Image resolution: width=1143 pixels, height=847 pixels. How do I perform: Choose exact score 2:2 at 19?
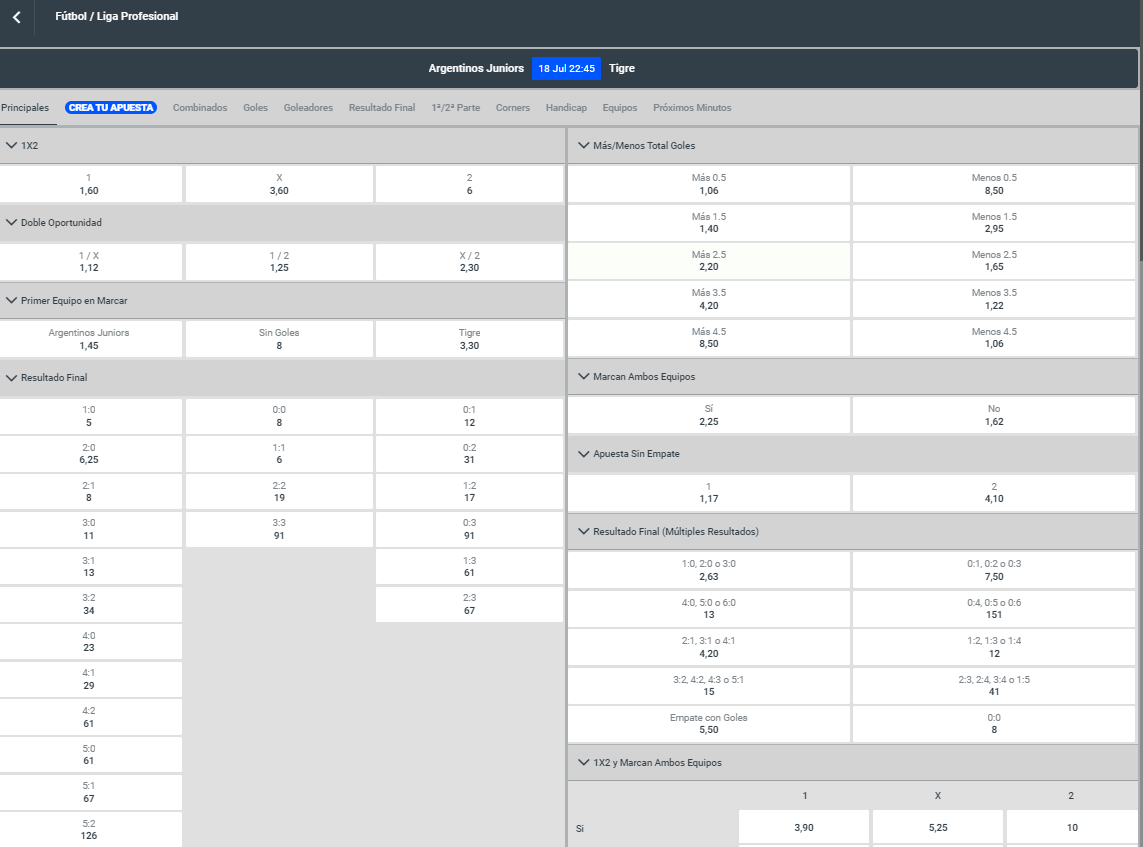click(279, 491)
